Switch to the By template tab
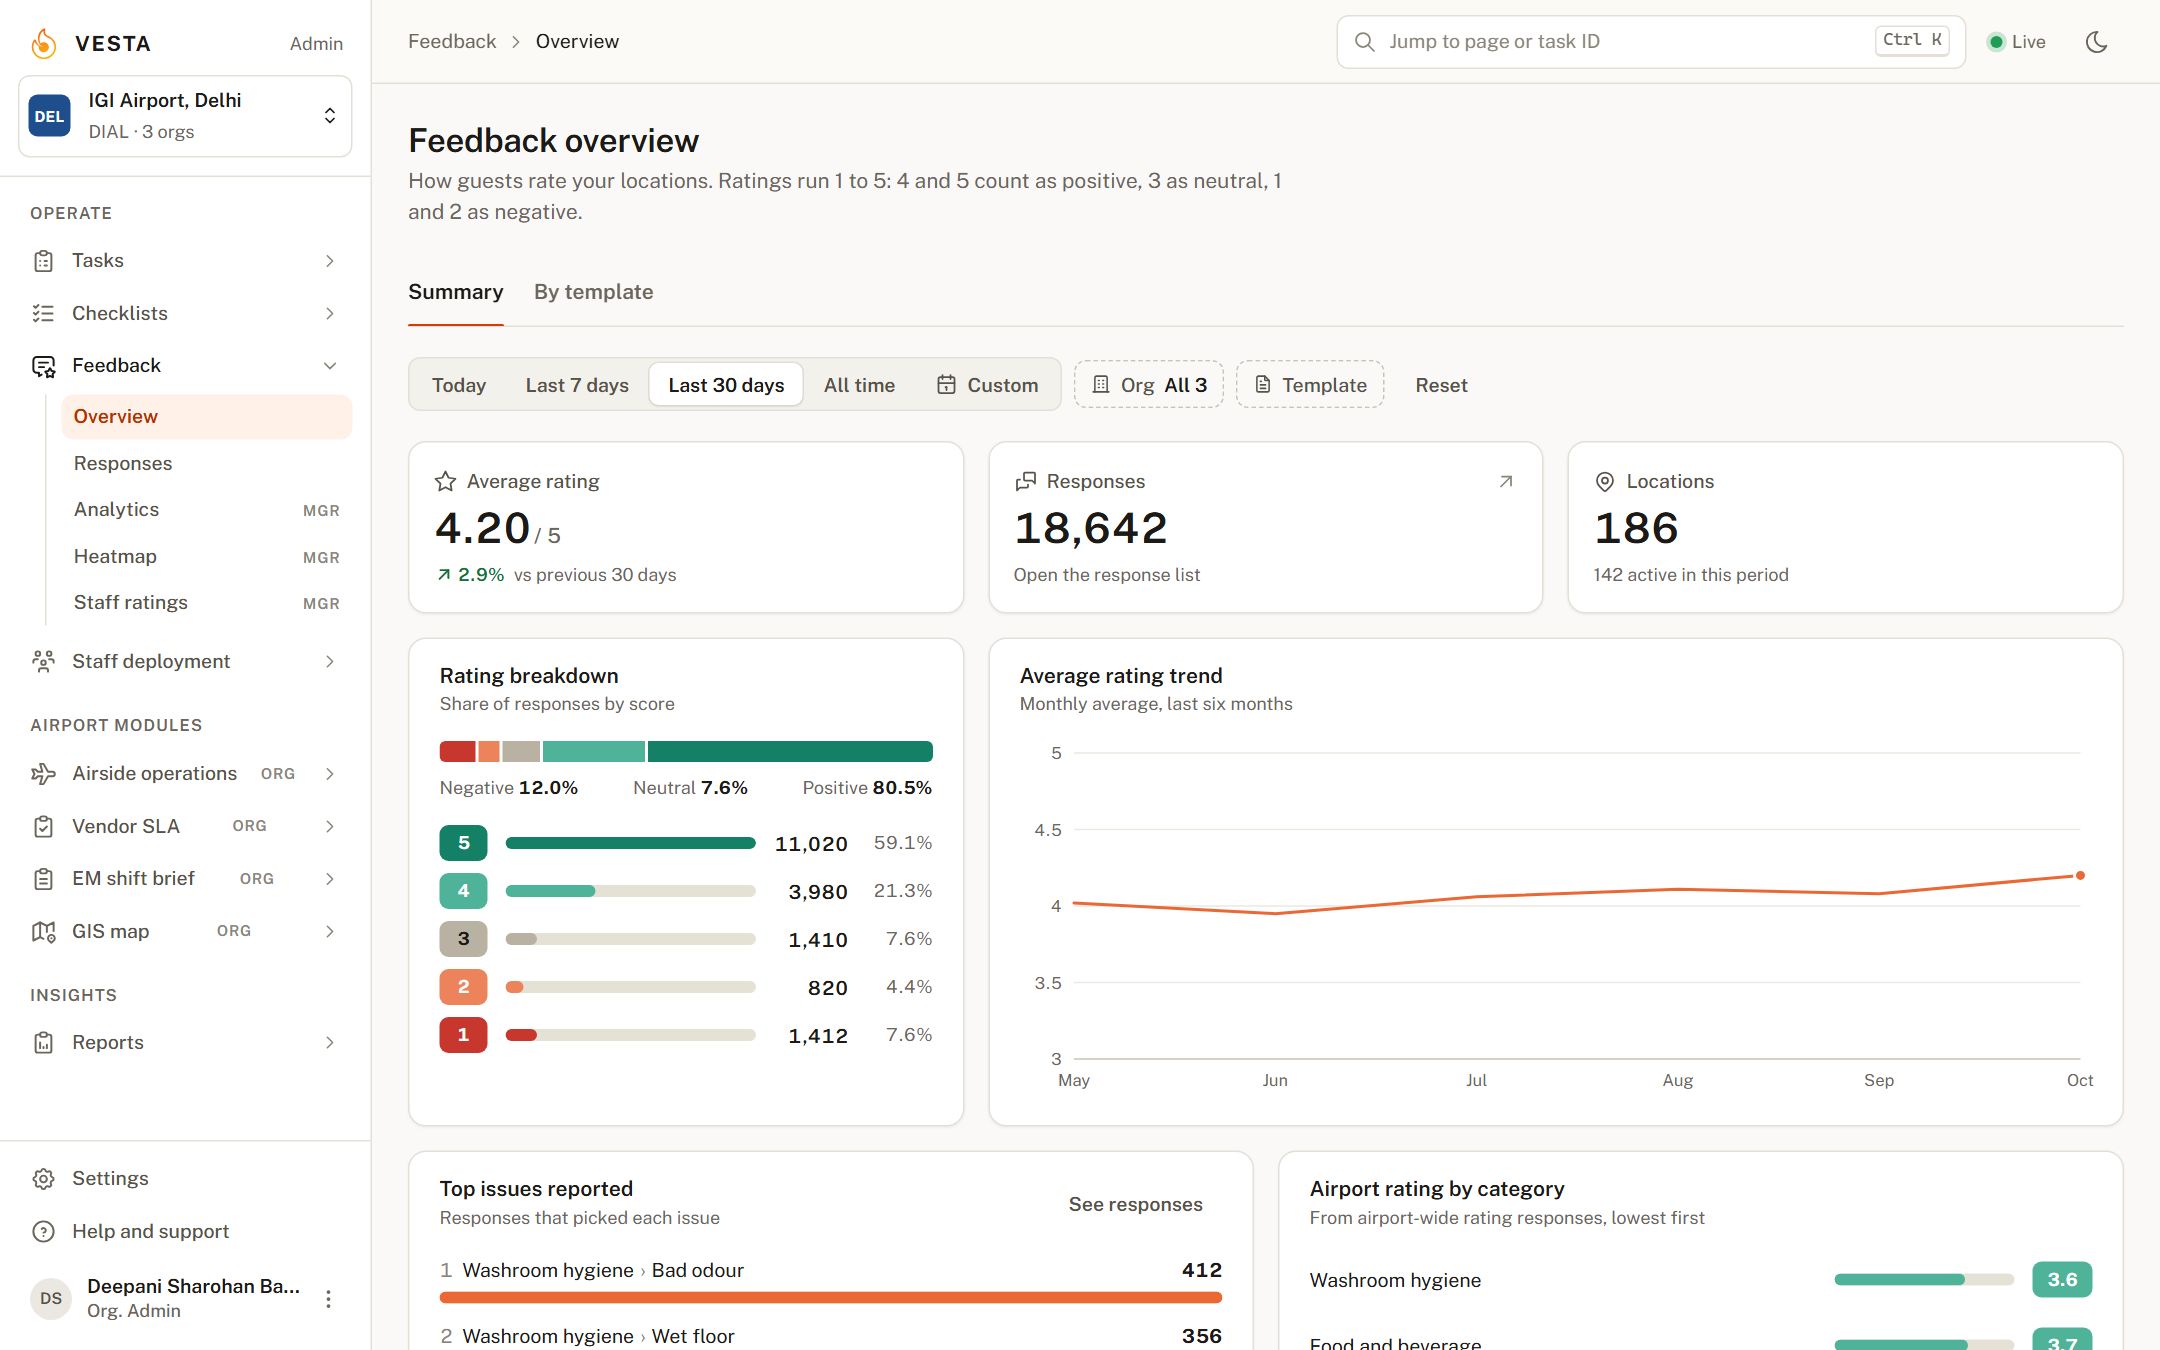 (x=593, y=292)
